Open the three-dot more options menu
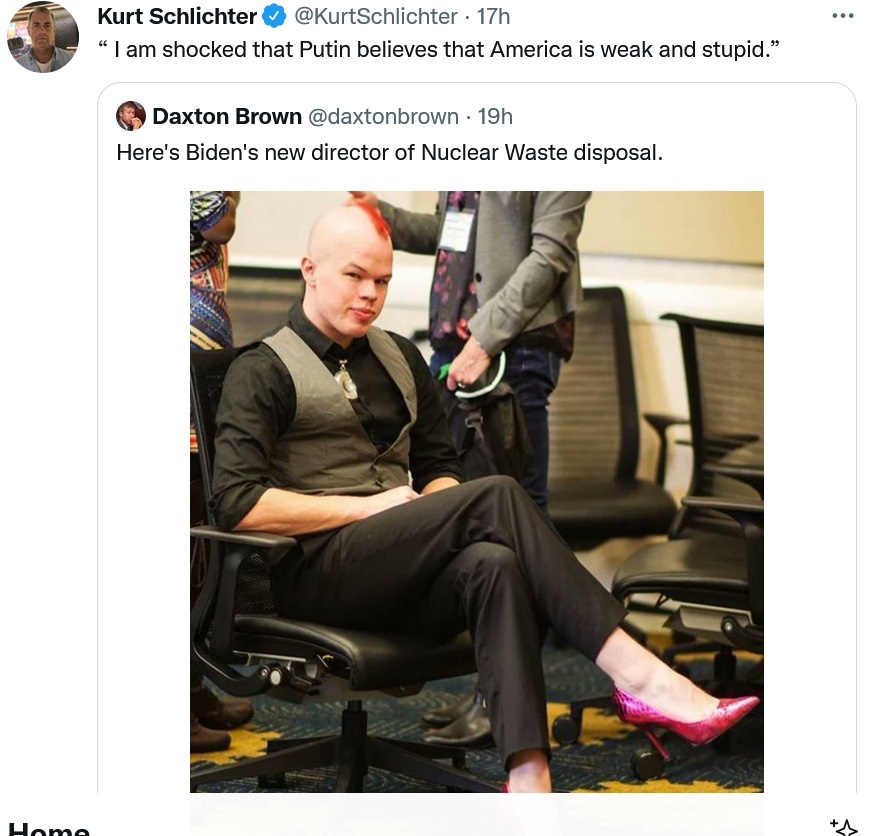 pyautogui.click(x=843, y=16)
